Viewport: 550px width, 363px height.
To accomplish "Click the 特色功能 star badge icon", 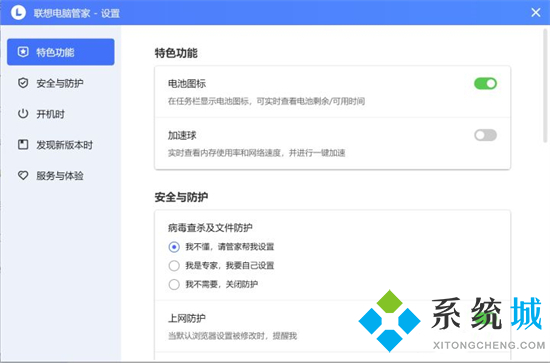I will (23, 52).
